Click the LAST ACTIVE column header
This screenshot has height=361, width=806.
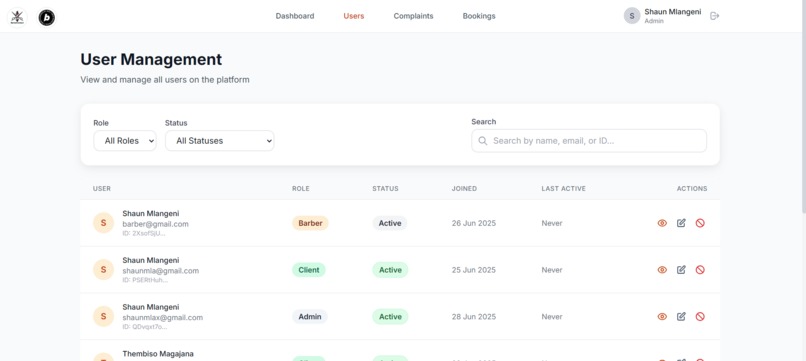(563, 189)
